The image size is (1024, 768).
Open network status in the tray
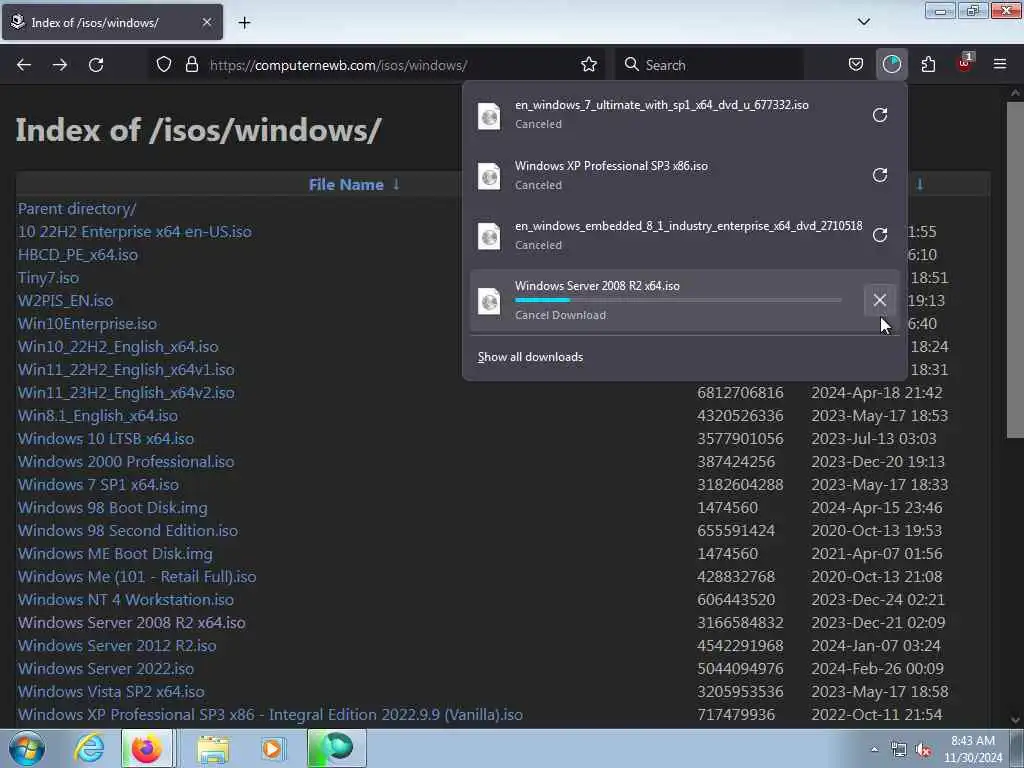click(x=899, y=750)
